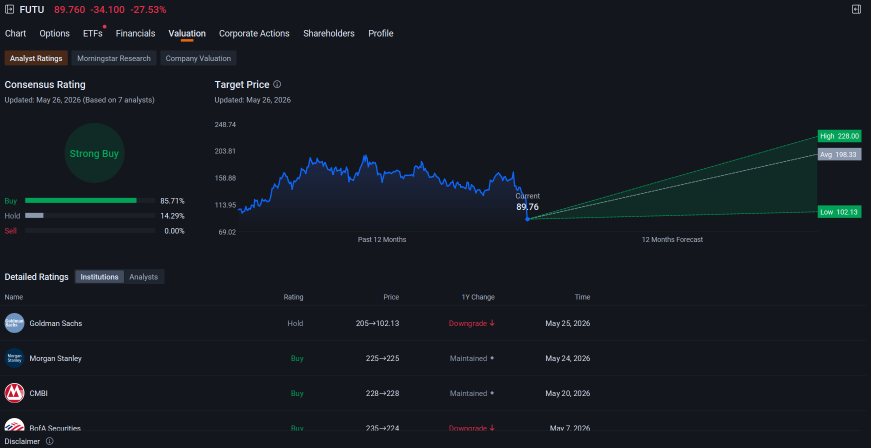Open the Profile tab

click(381, 33)
